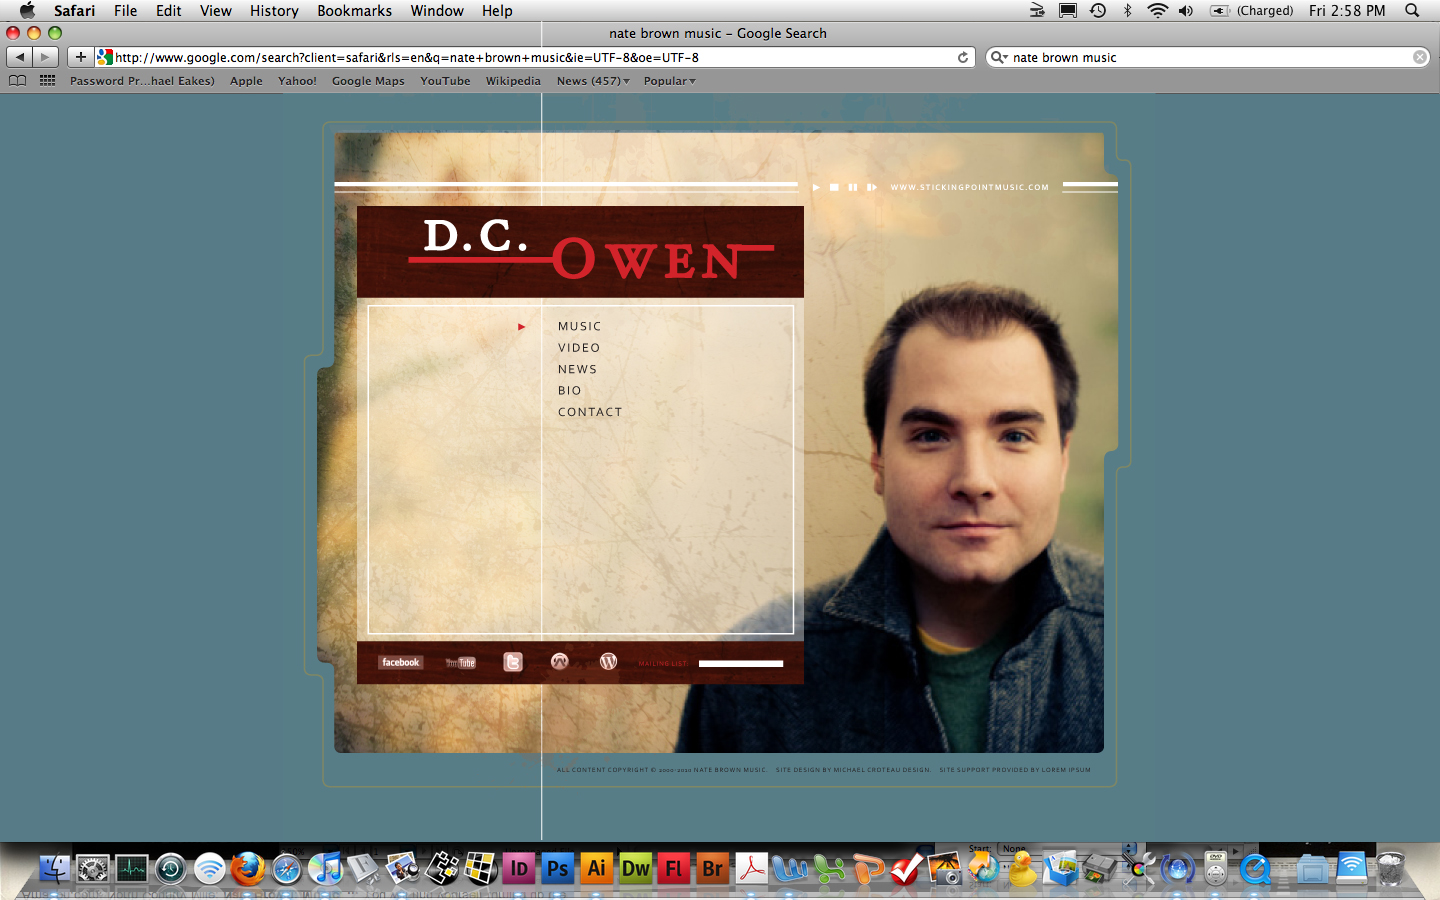Click the Facebook icon in the footer bar
This screenshot has width=1440, height=900.
point(400,662)
